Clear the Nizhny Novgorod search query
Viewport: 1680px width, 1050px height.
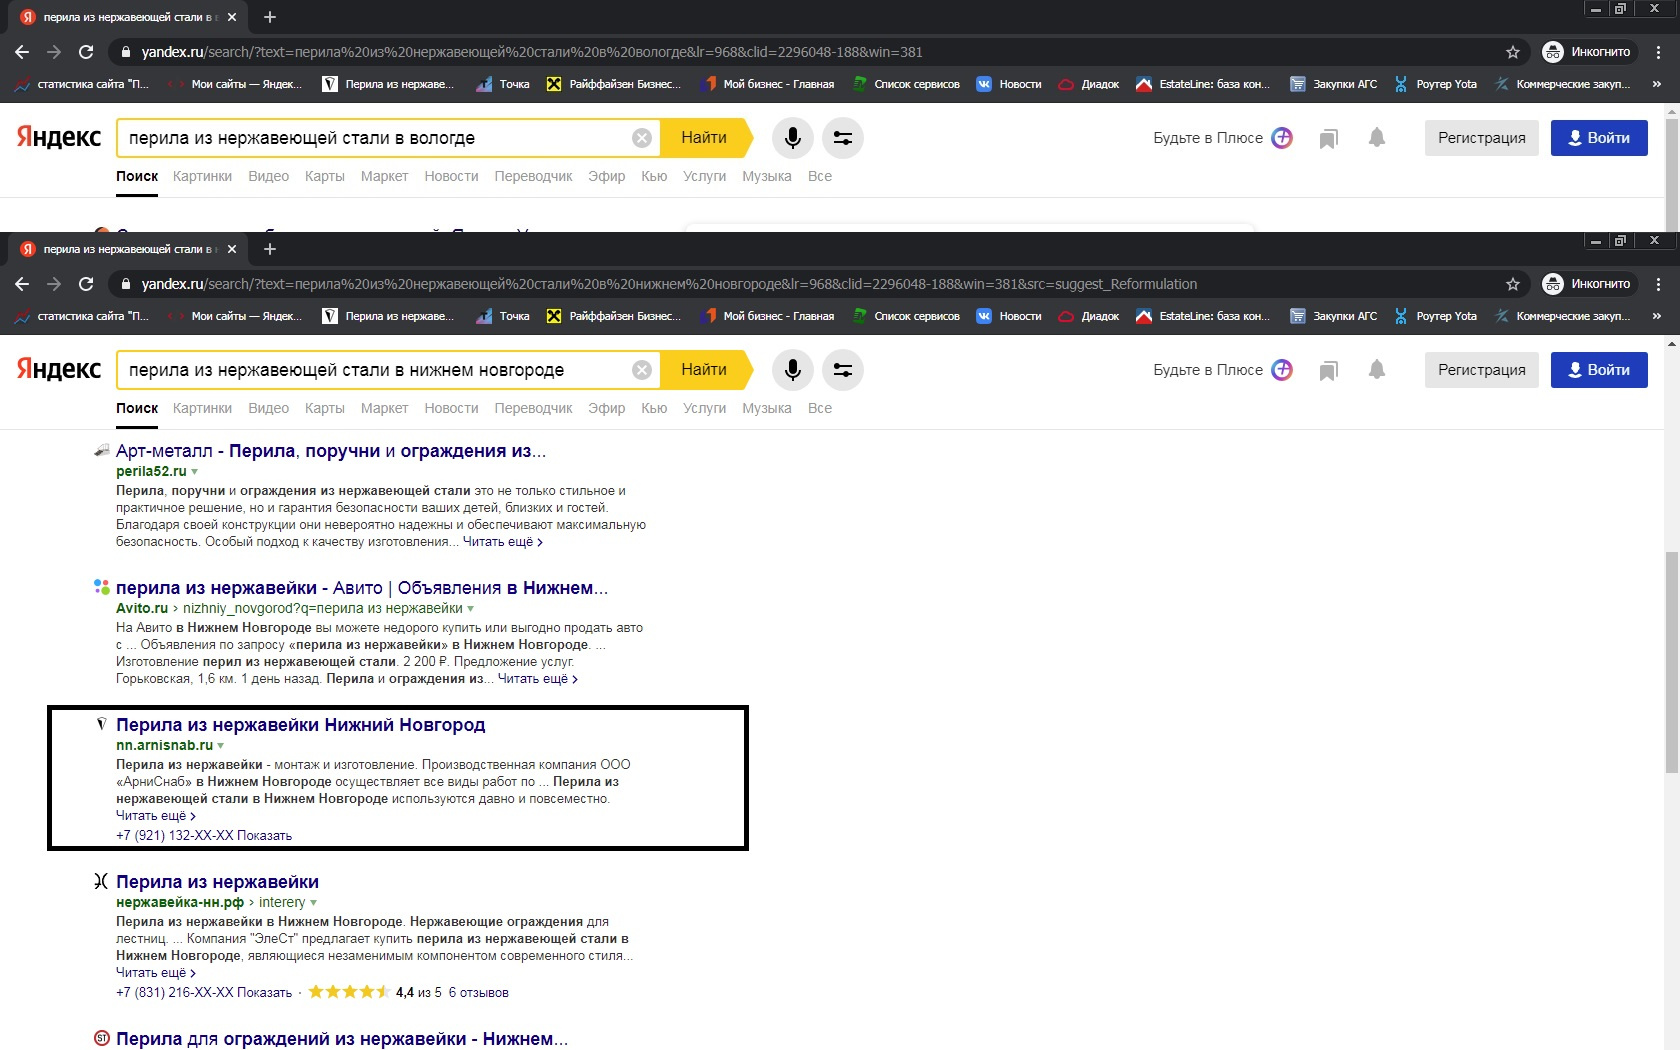pos(642,370)
